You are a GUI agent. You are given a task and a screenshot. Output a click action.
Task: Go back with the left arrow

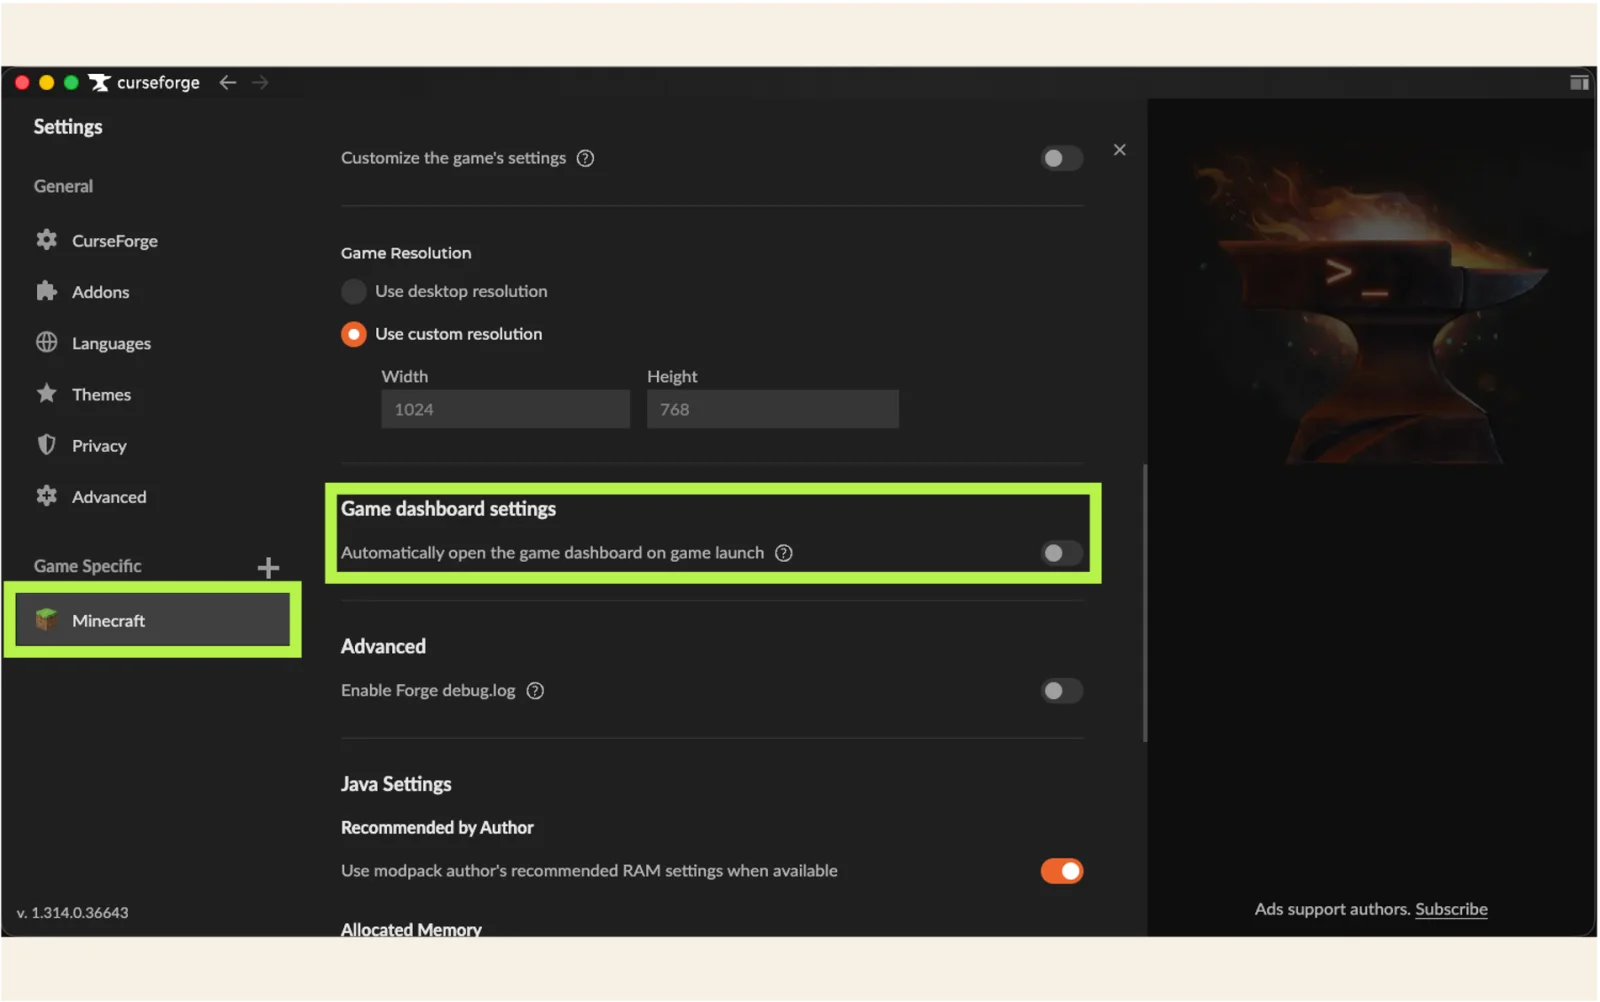pyautogui.click(x=228, y=82)
